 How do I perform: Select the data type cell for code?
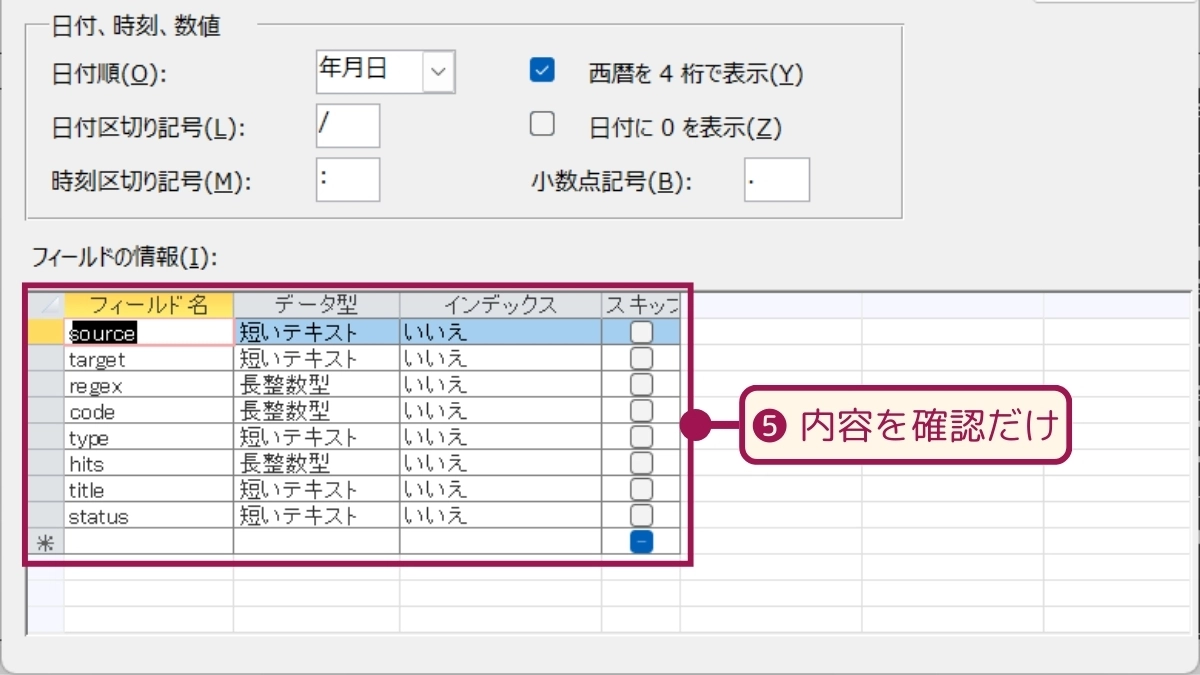pos(316,411)
